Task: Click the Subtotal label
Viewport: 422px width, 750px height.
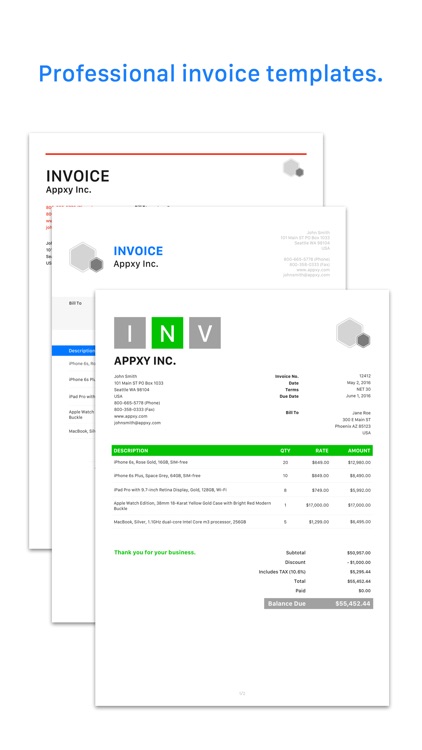Action: pos(296,553)
